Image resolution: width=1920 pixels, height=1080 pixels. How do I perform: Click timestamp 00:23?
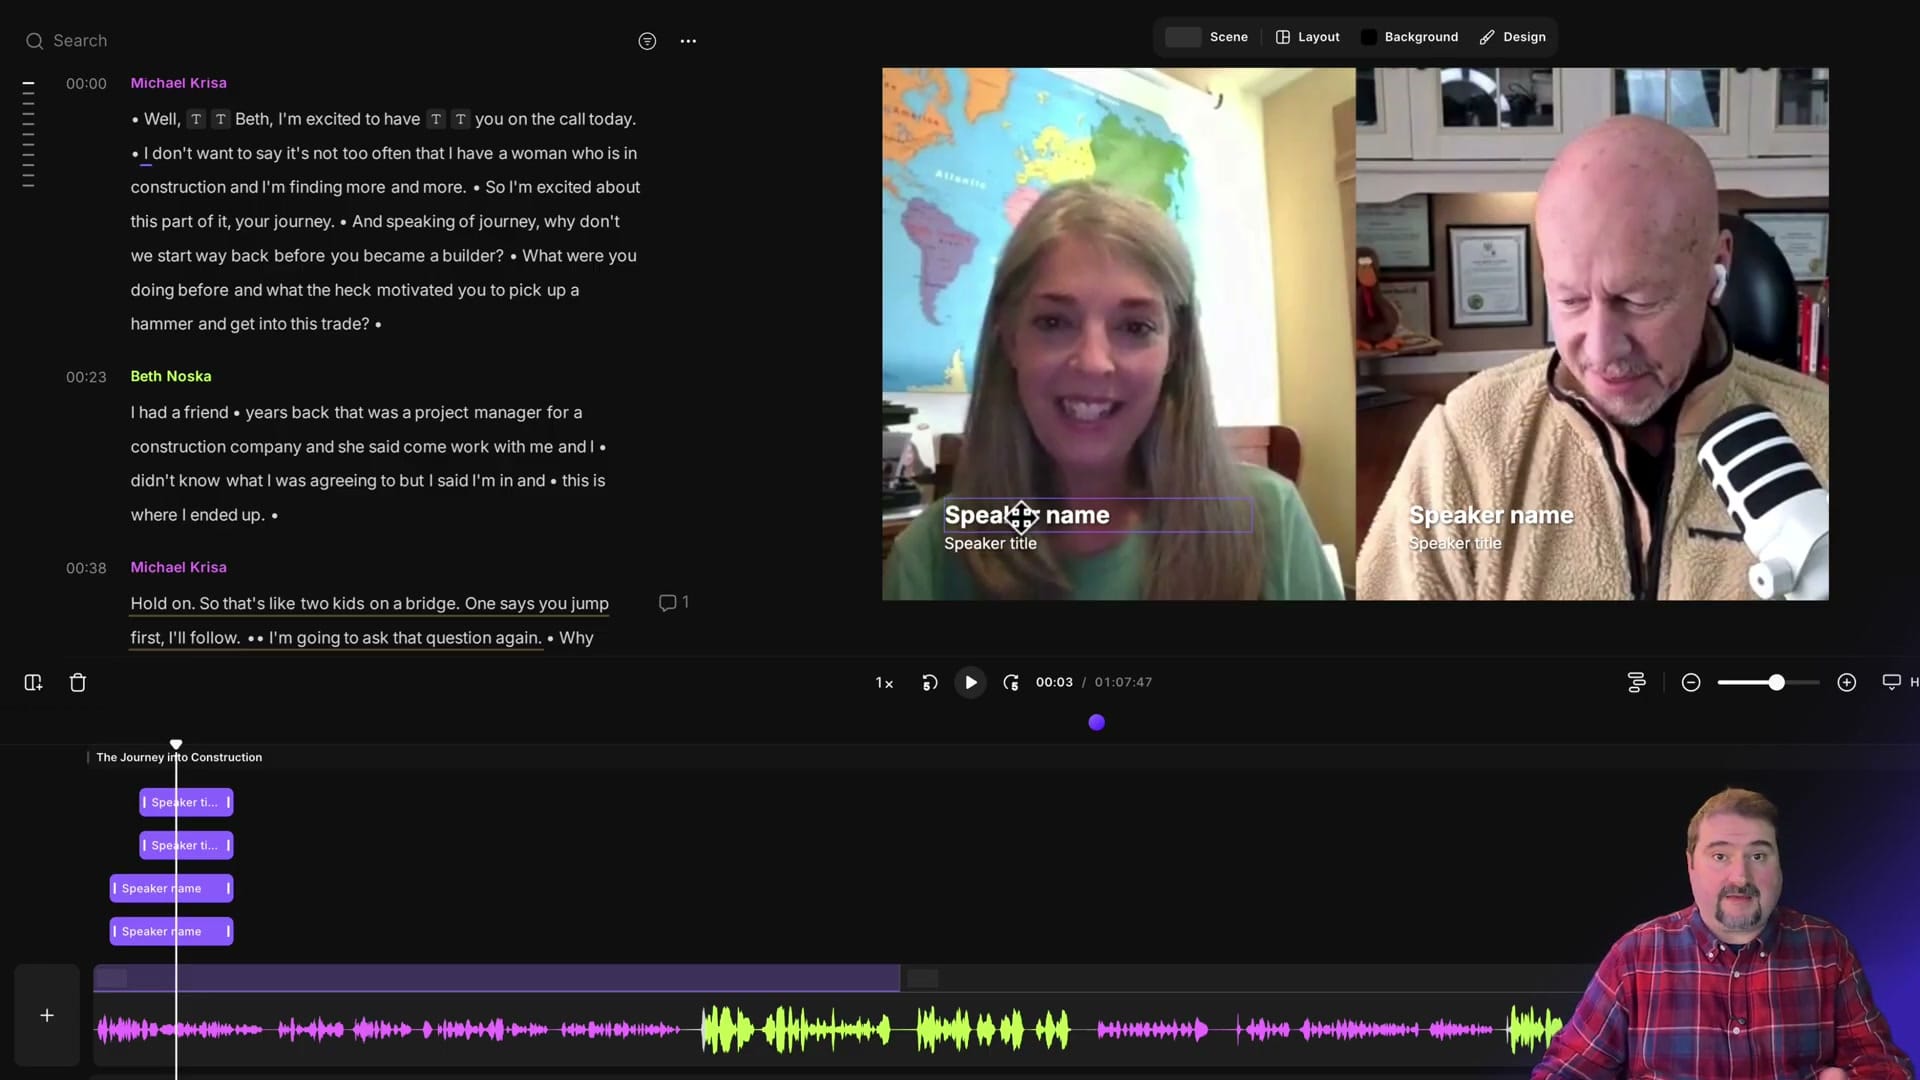[x=86, y=377]
